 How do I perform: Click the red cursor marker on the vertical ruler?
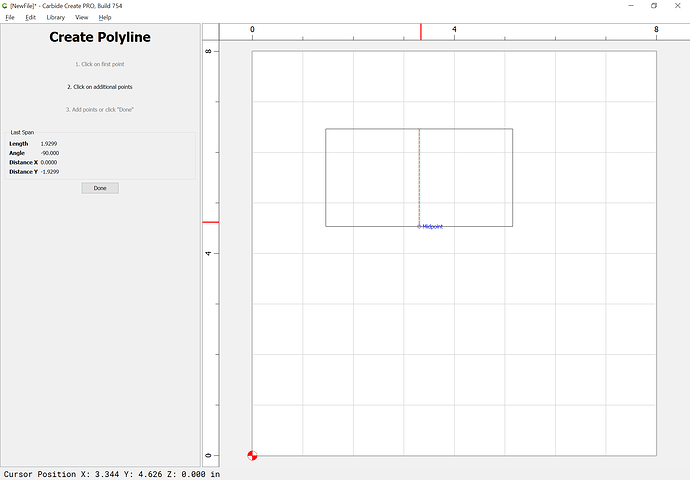click(210, 222)
